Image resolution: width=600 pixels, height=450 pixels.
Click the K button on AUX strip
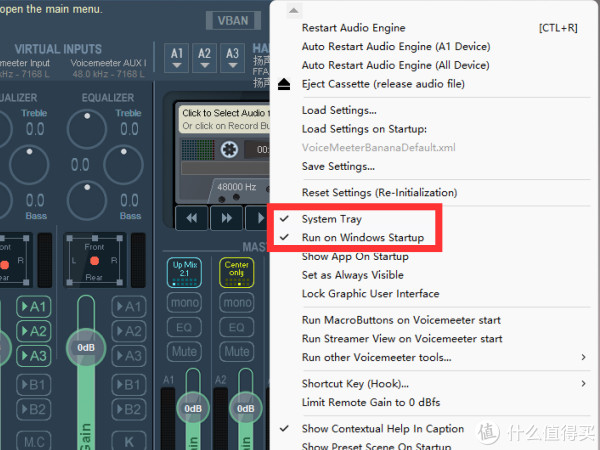(131, 440)
